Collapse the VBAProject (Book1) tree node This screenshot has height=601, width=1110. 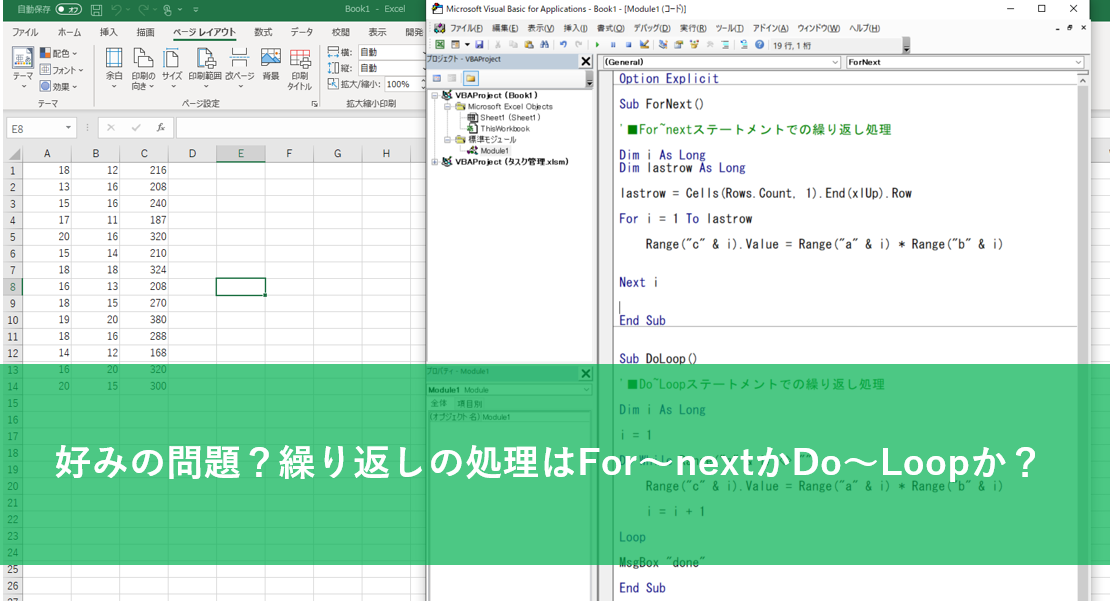pos(434,96)
